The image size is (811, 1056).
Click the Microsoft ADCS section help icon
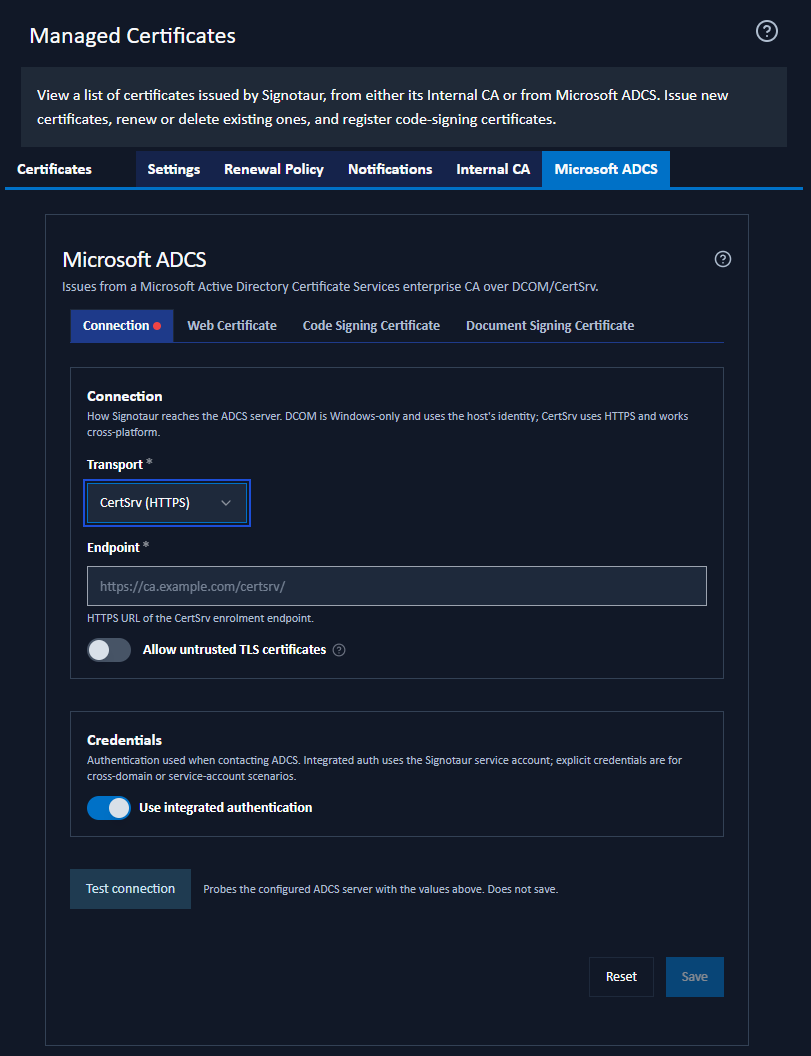723,259
